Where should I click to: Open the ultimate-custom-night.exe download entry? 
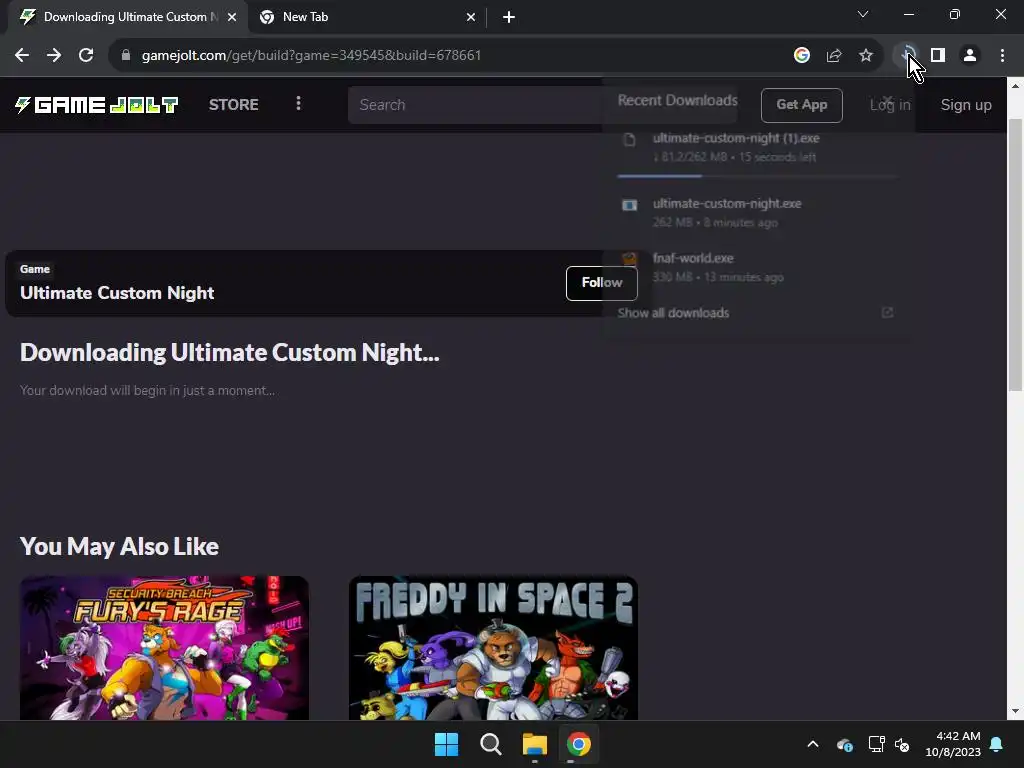(x=758, y=213)
